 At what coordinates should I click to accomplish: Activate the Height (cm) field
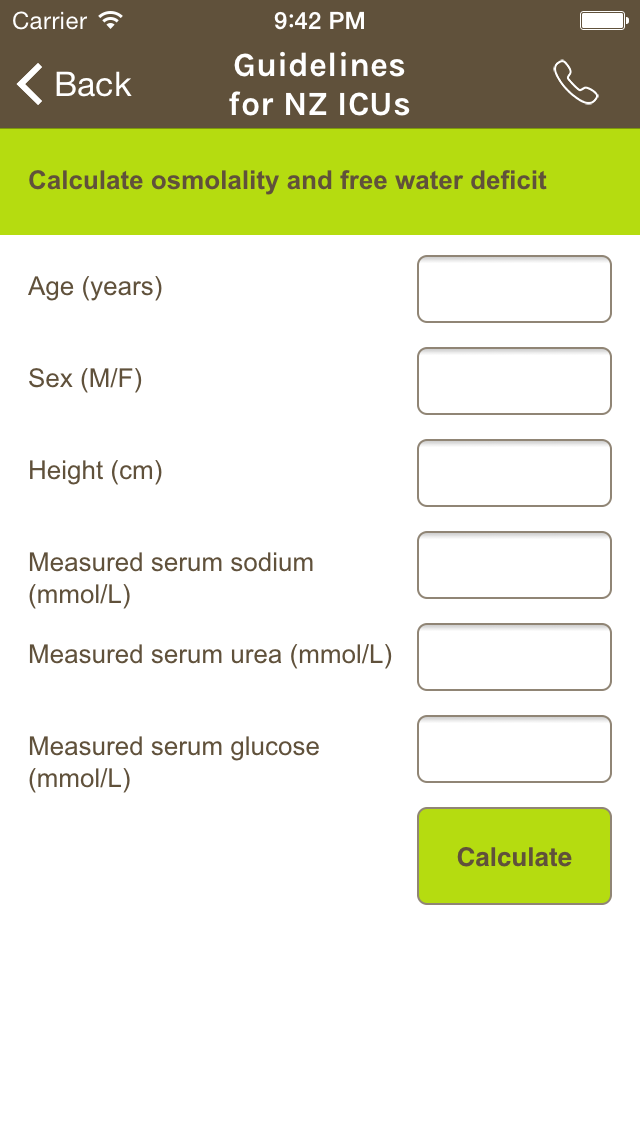click(515, 473)
